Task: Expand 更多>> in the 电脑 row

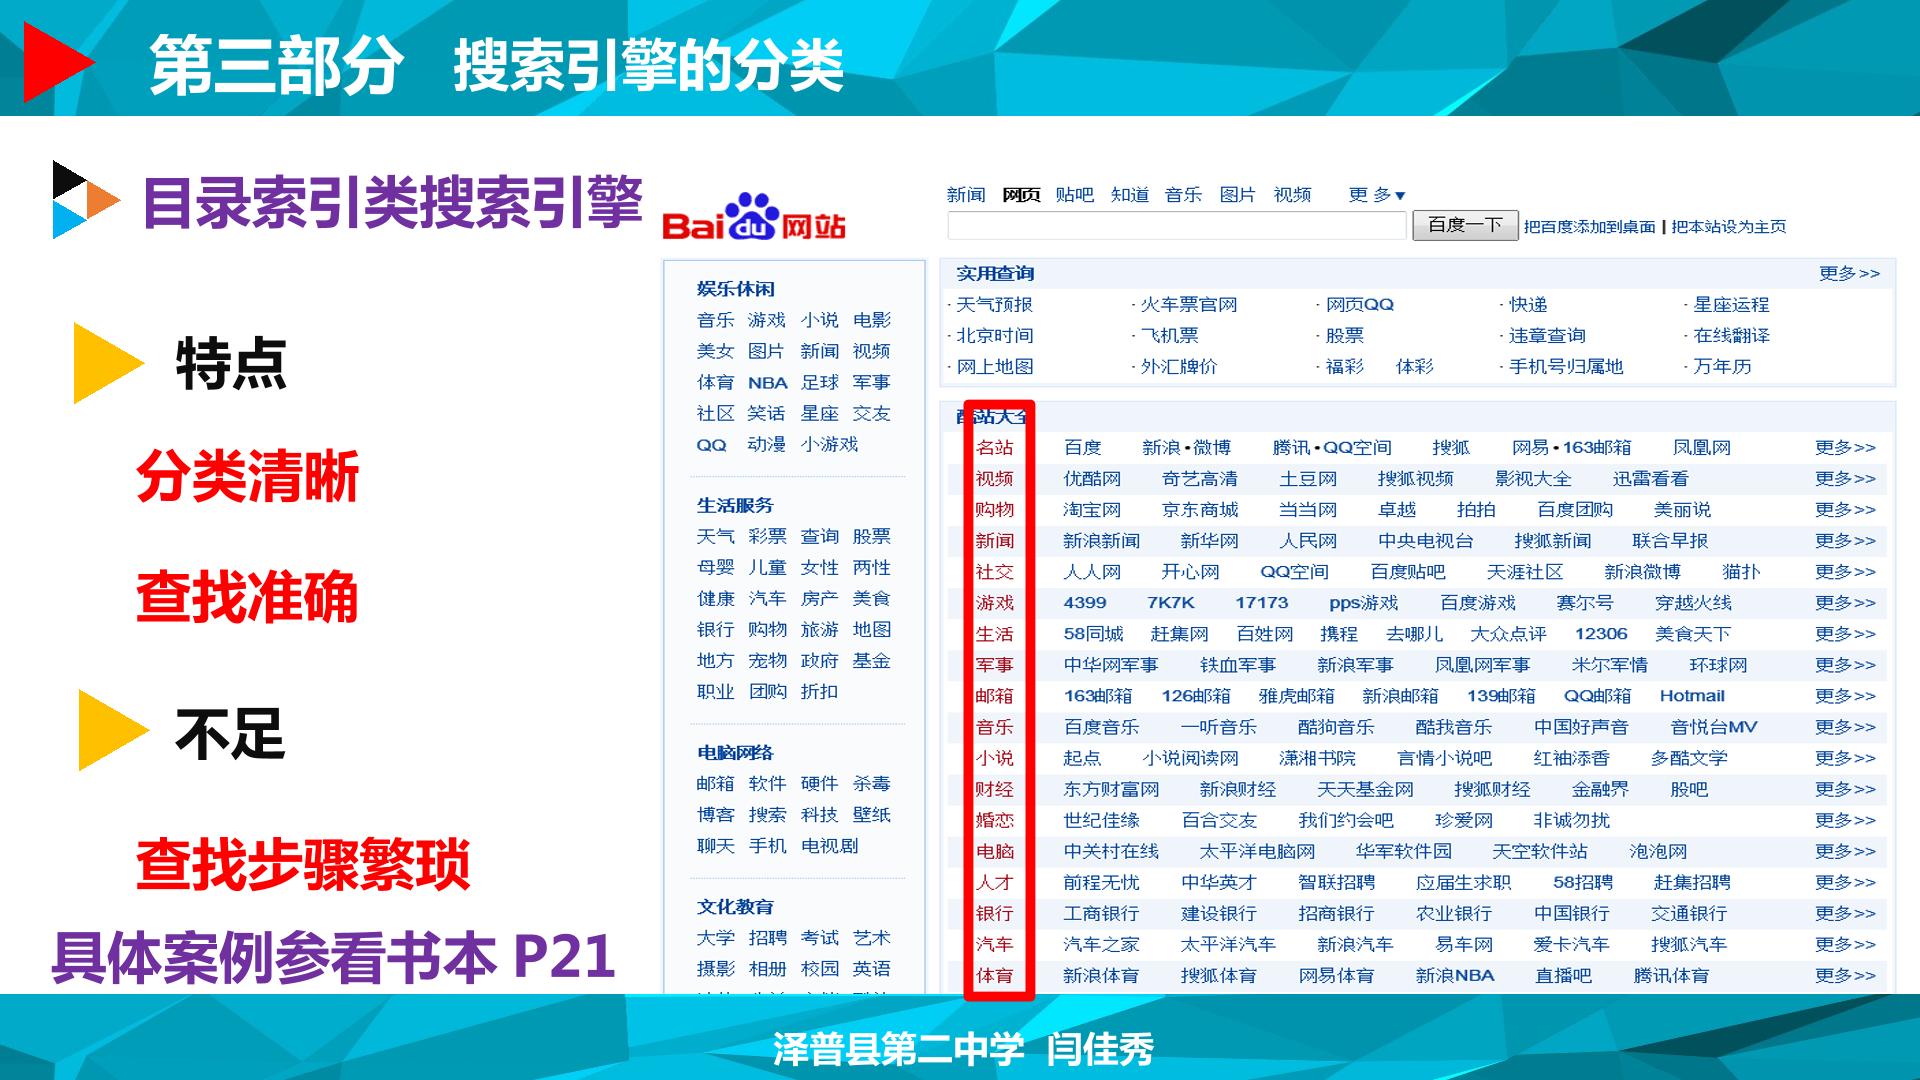Action: click(x=1845, y=851)
